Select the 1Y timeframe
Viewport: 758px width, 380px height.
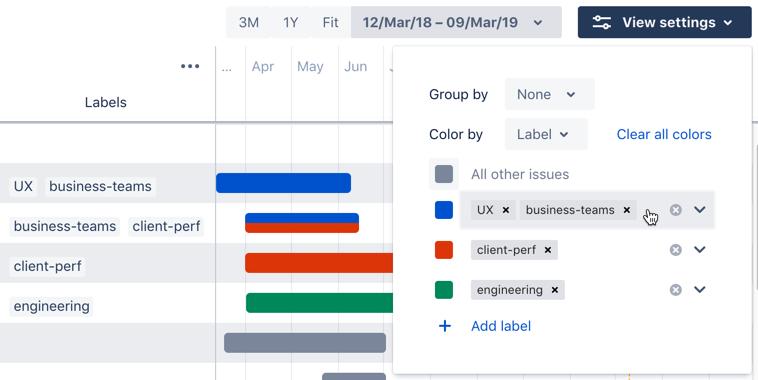[291, 22]
